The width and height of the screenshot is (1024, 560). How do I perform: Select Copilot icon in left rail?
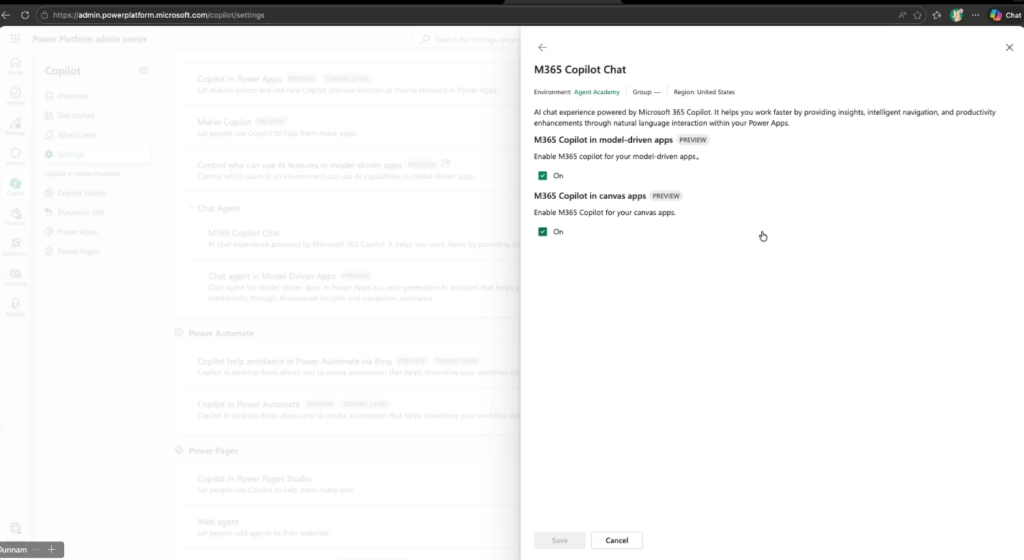[15, 187]
